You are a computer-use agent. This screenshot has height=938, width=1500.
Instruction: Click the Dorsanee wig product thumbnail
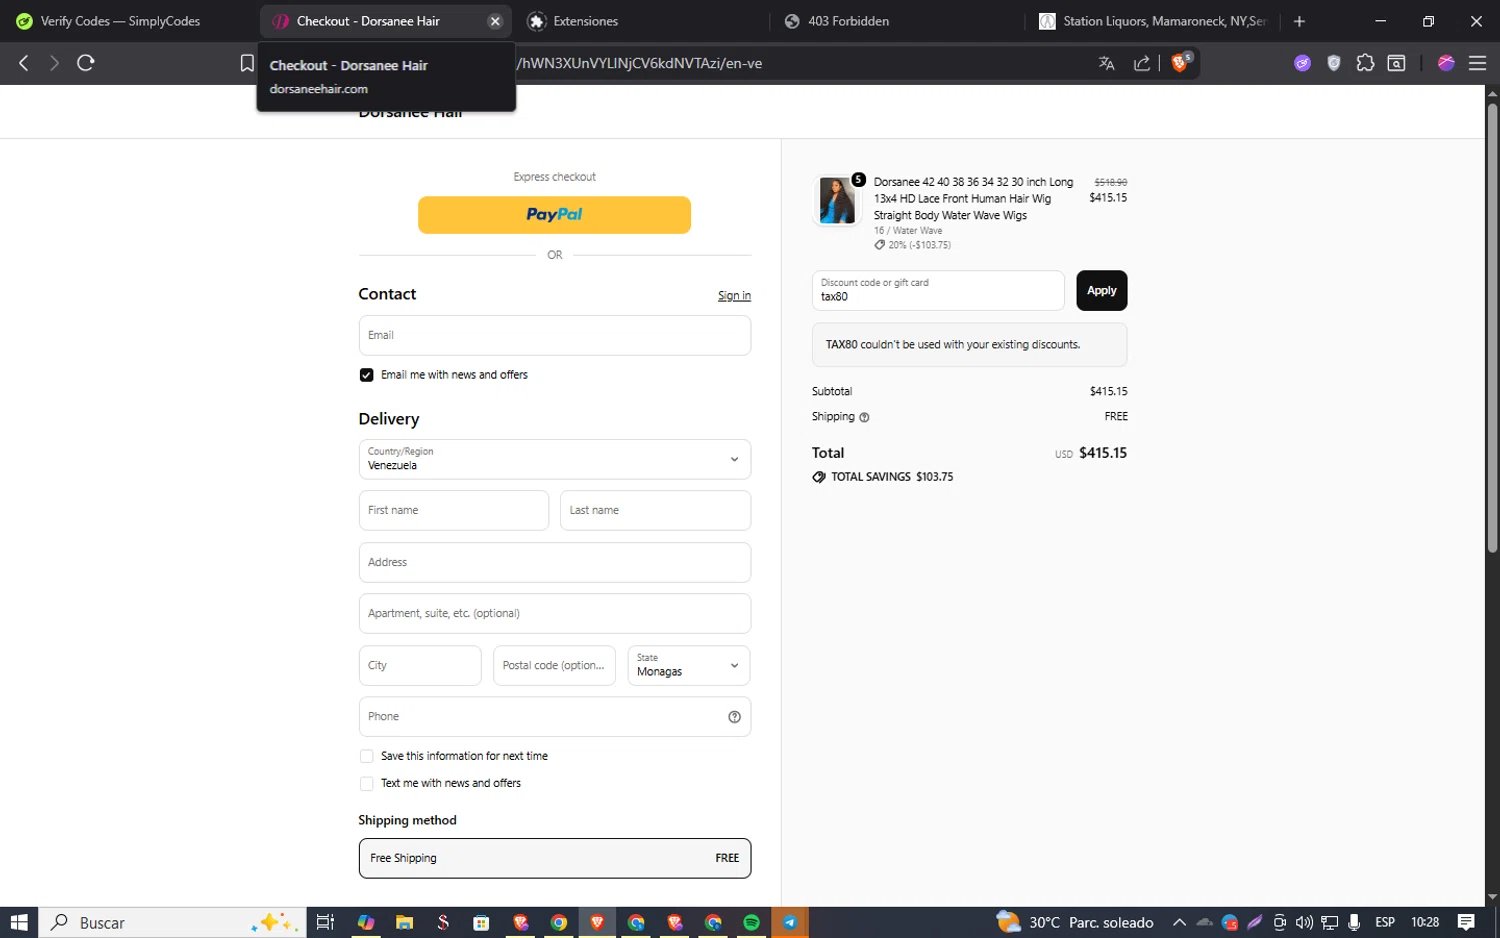(x=837, y=200)
